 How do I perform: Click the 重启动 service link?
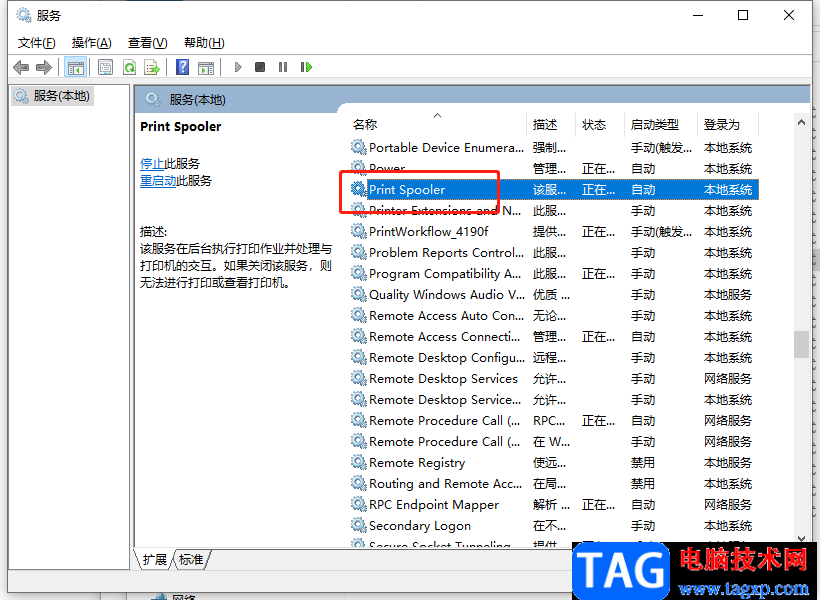[158, 181]
